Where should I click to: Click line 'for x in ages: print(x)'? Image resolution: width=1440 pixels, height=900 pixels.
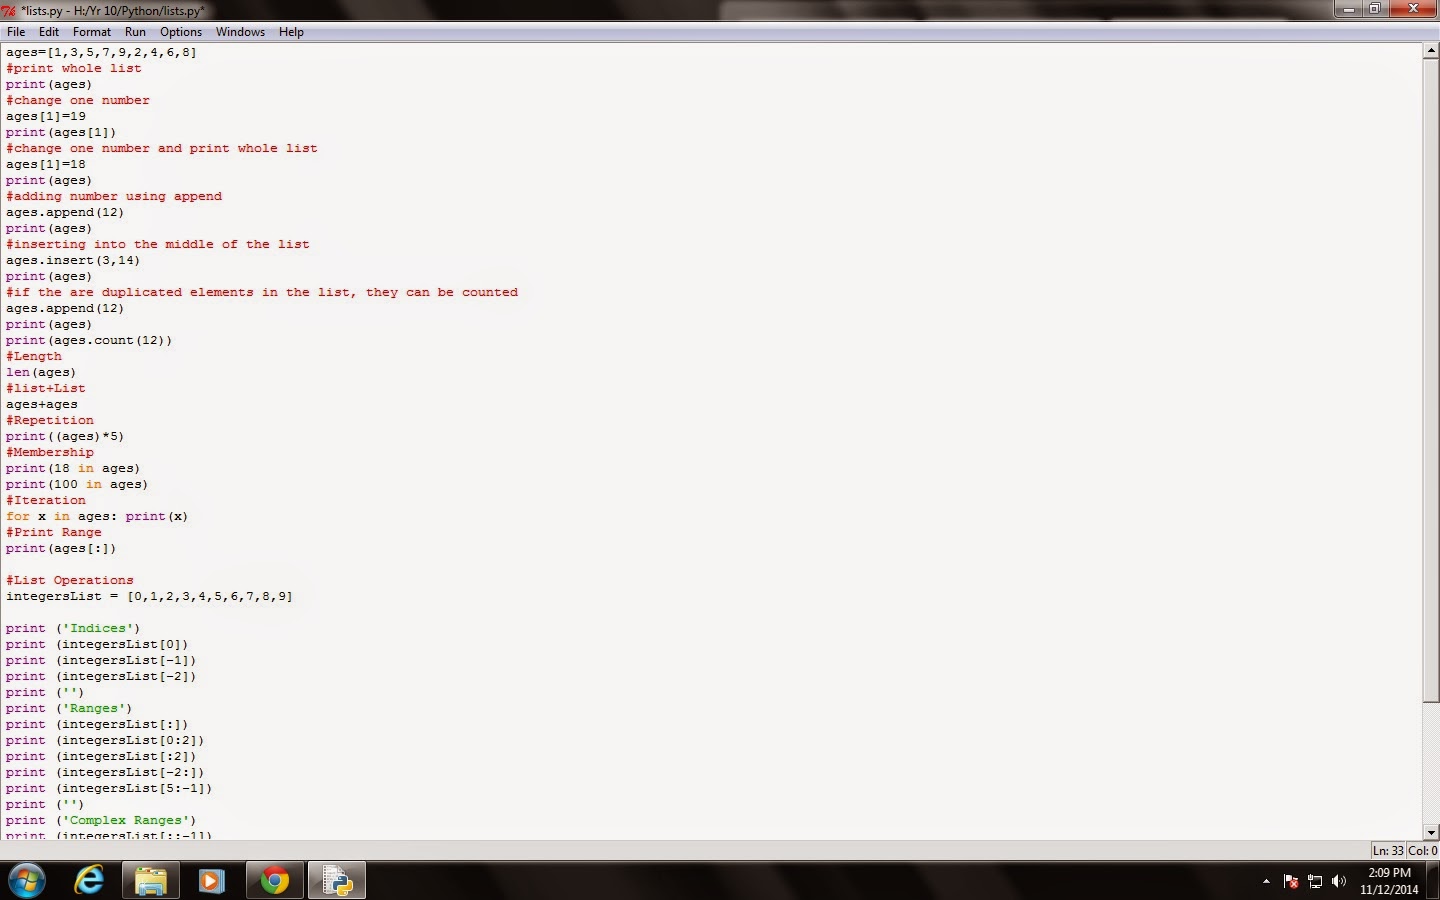[97, 516]
